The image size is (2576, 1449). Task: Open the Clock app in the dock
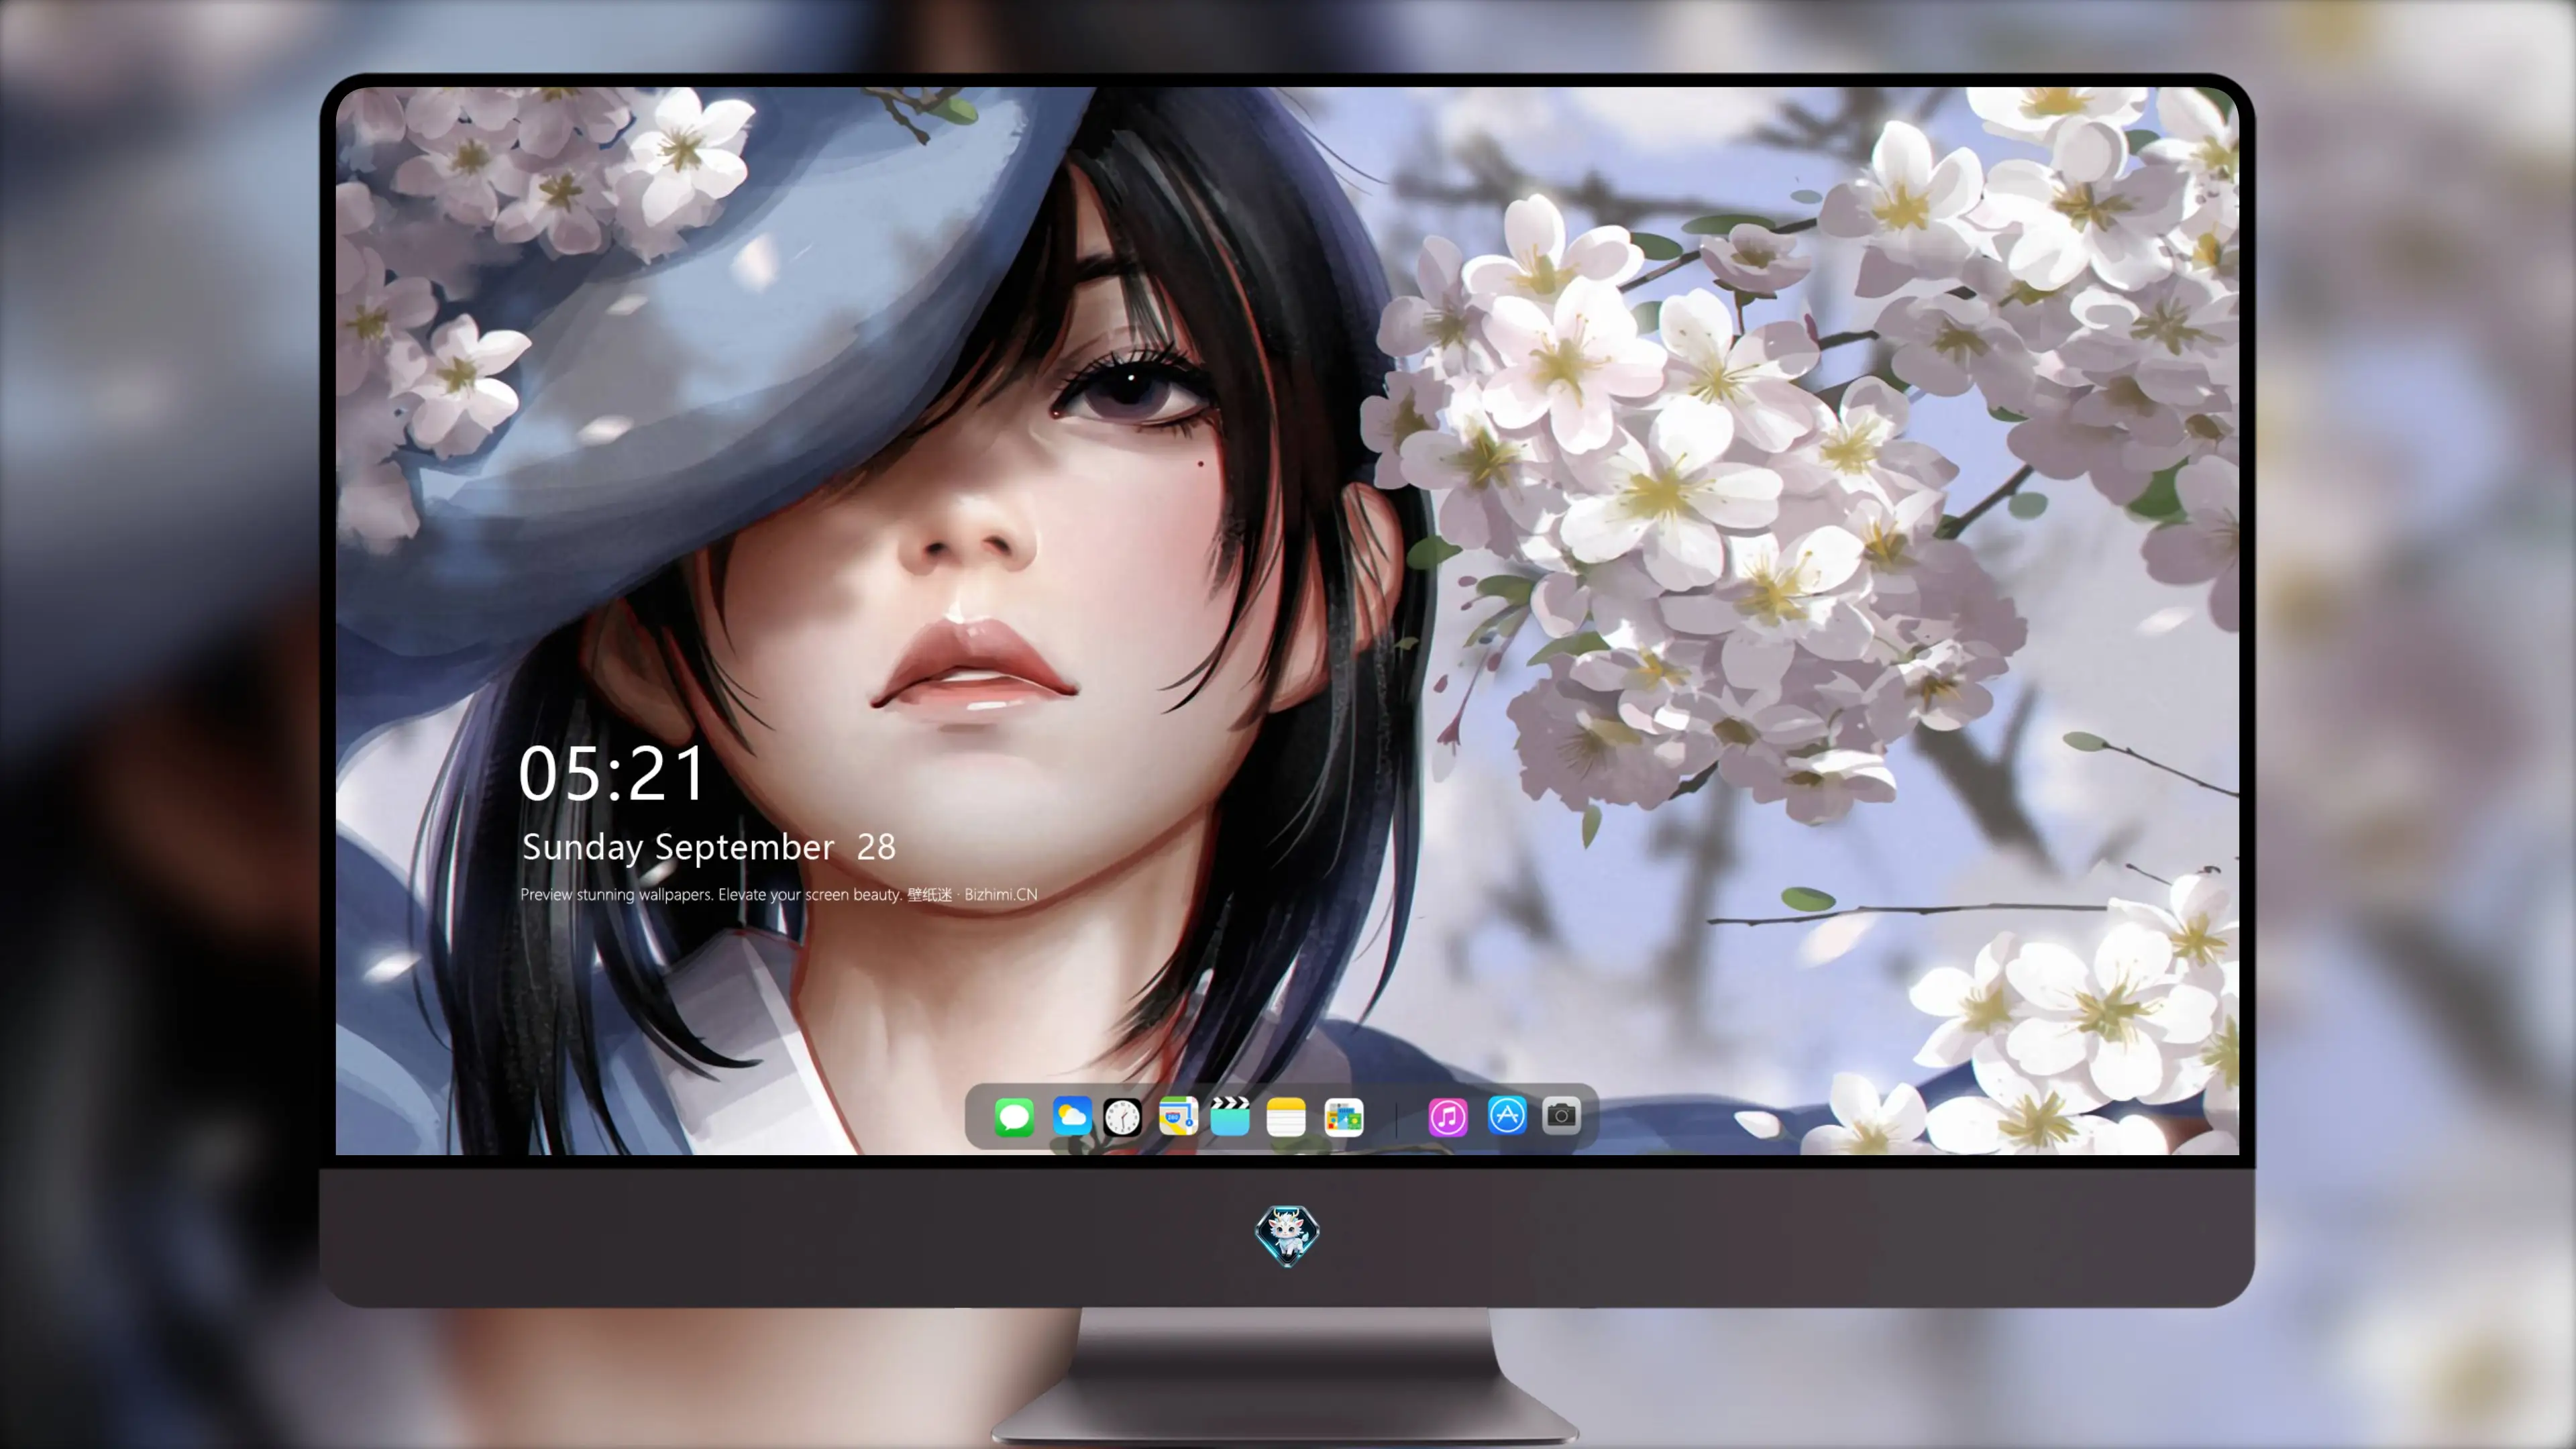point(1122,1116)
